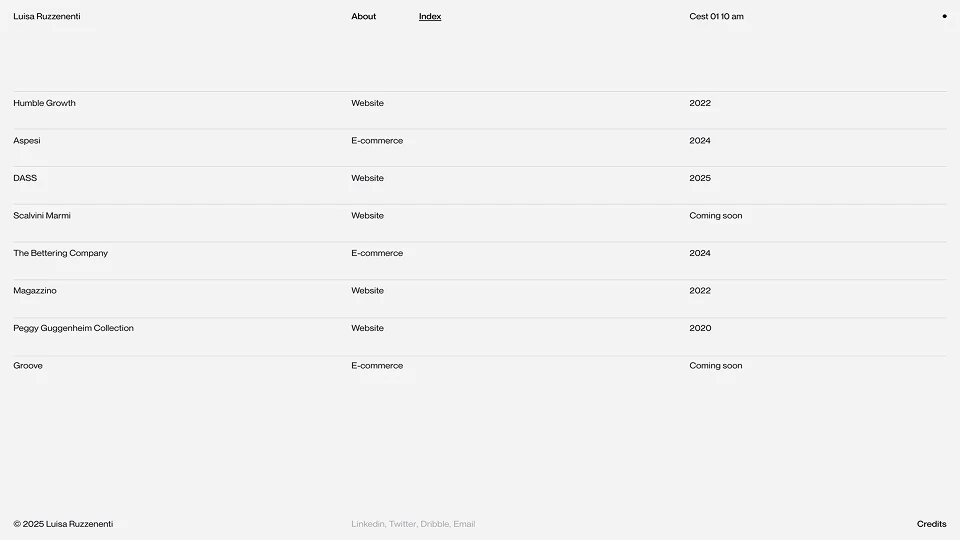Select the Index navigation link
The image size is (960, 540).
(x=430, y=16)
